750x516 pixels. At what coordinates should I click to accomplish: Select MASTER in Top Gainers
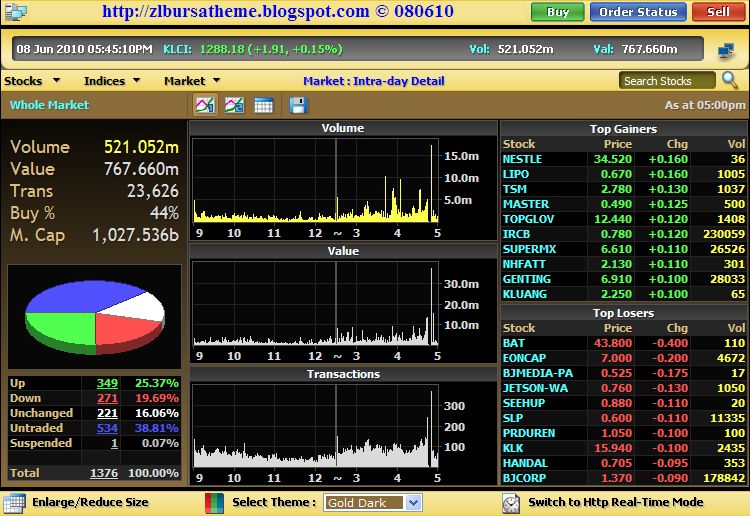coord(526,204)
